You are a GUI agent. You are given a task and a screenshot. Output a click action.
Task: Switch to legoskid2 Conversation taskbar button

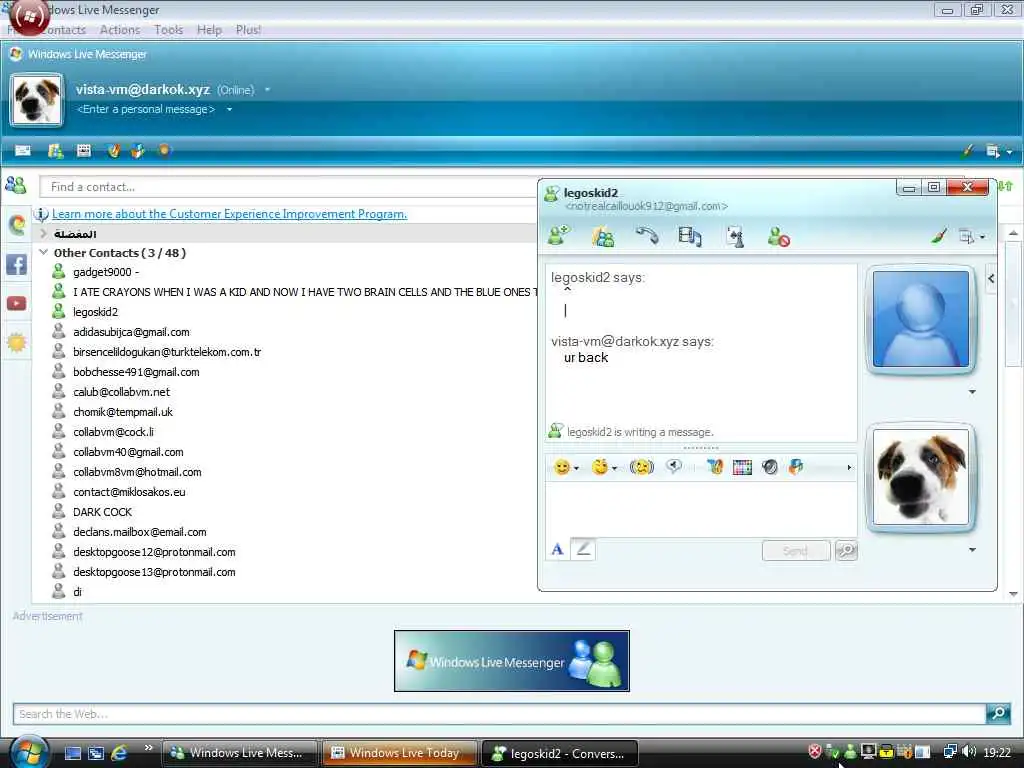pos(560,754)
